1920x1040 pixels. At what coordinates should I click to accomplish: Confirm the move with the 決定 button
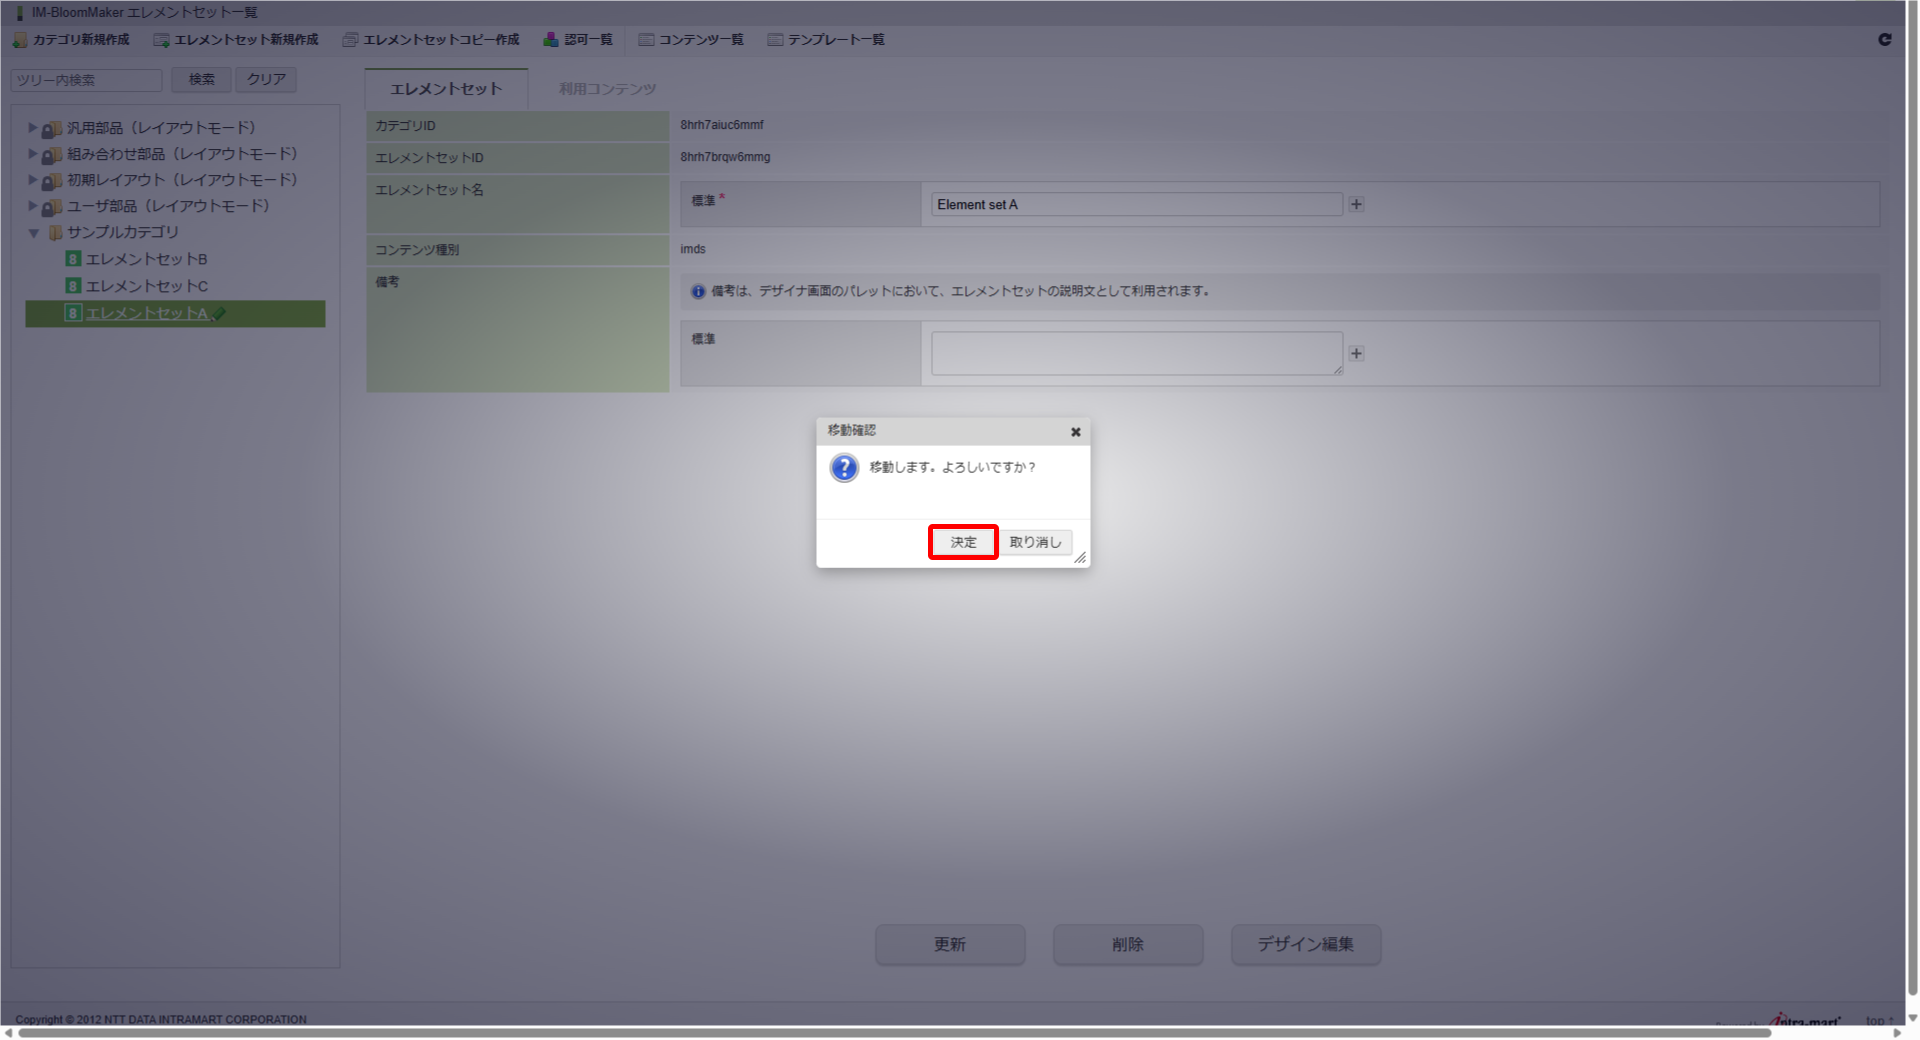963,542
